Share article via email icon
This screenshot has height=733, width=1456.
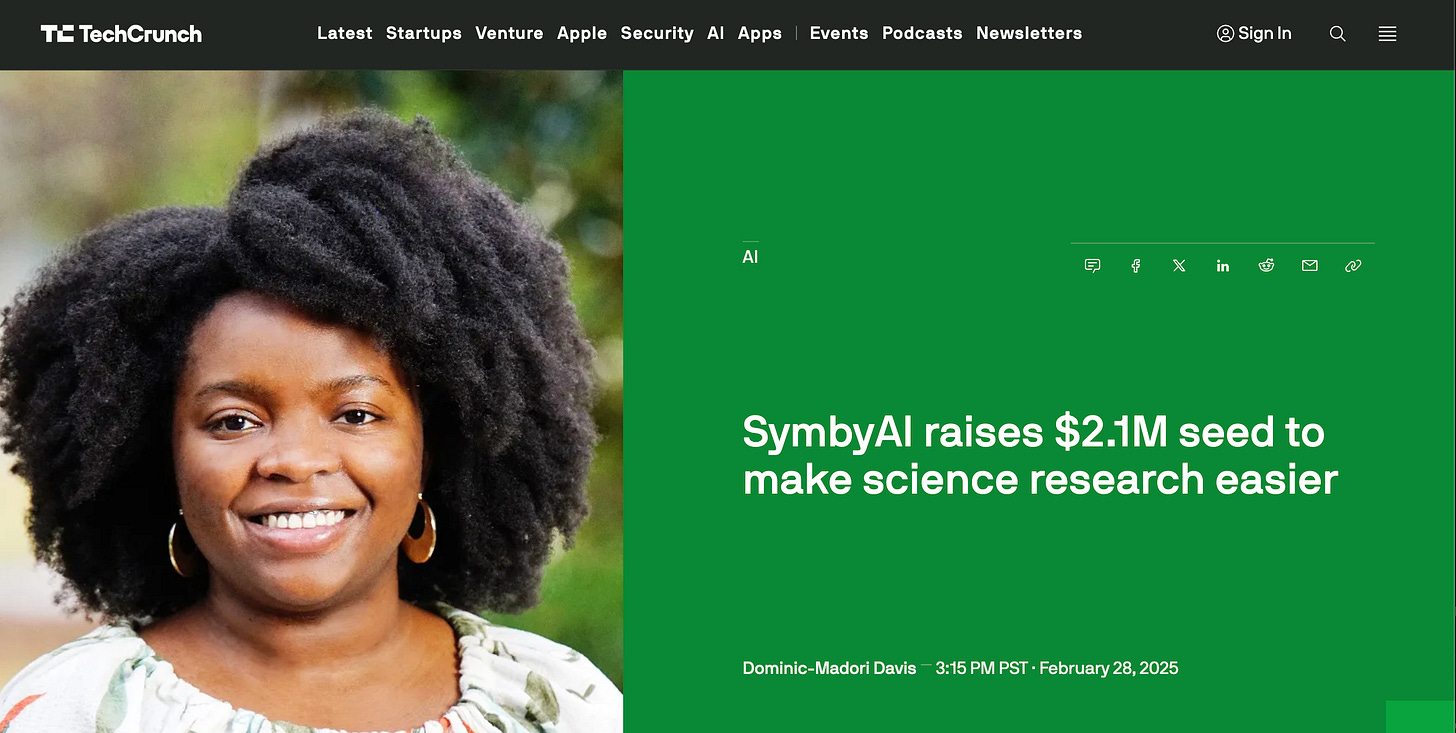(1310, 266)
